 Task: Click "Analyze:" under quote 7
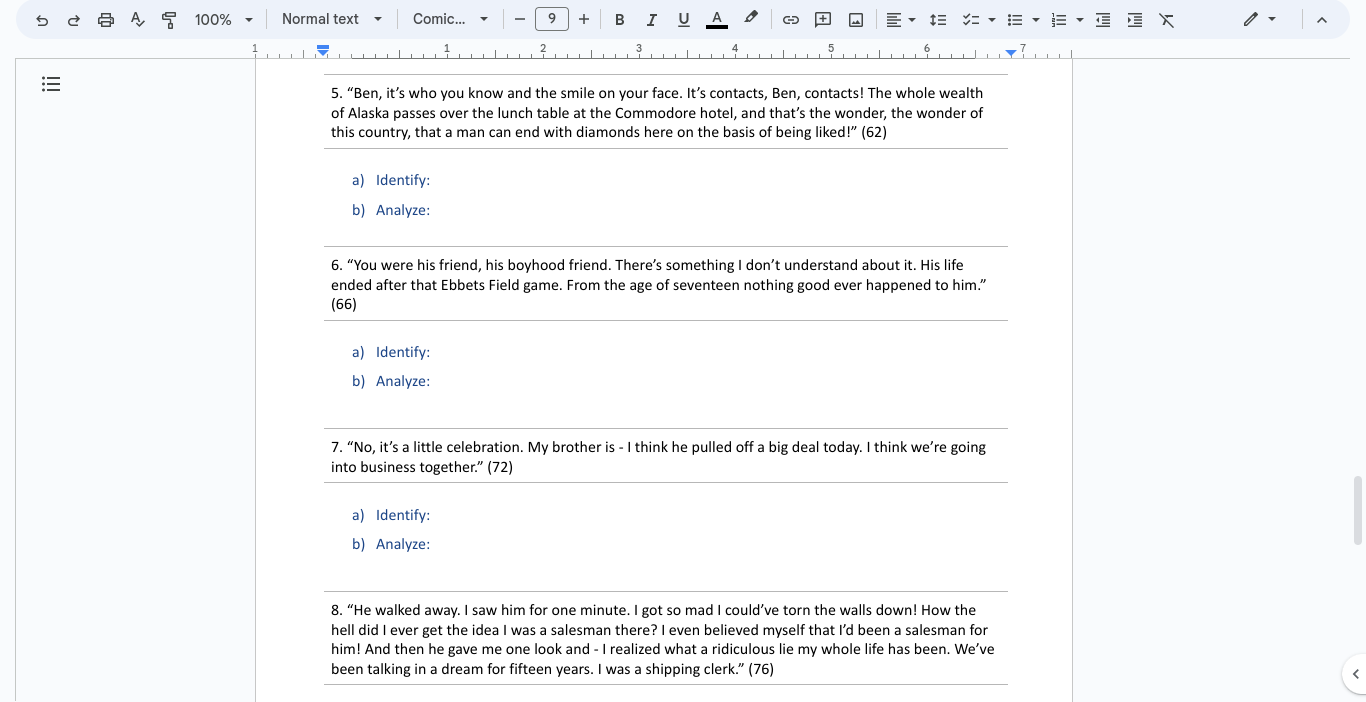(x=403, y=544)
